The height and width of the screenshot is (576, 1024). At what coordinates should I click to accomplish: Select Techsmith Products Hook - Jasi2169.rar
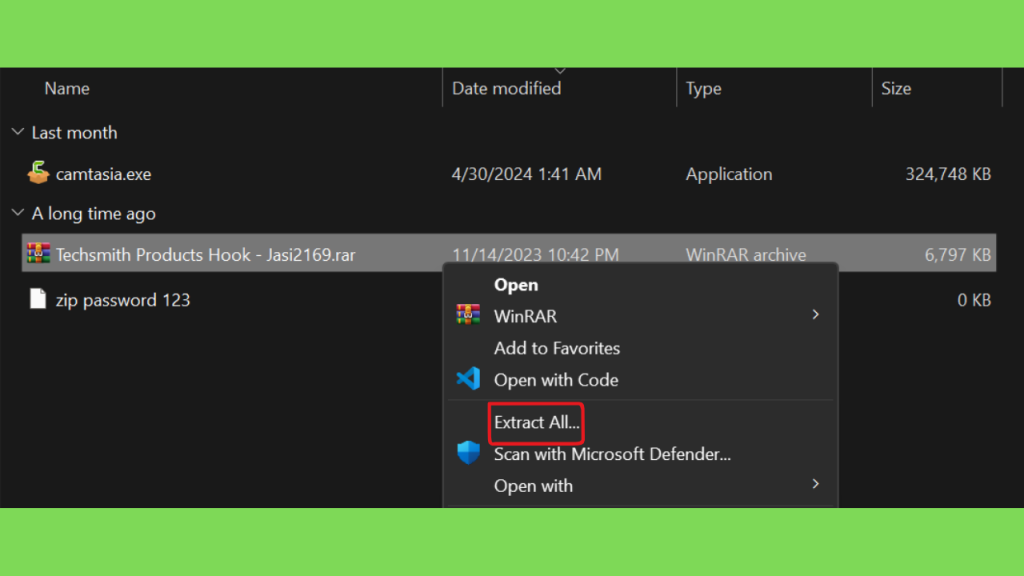206,255
